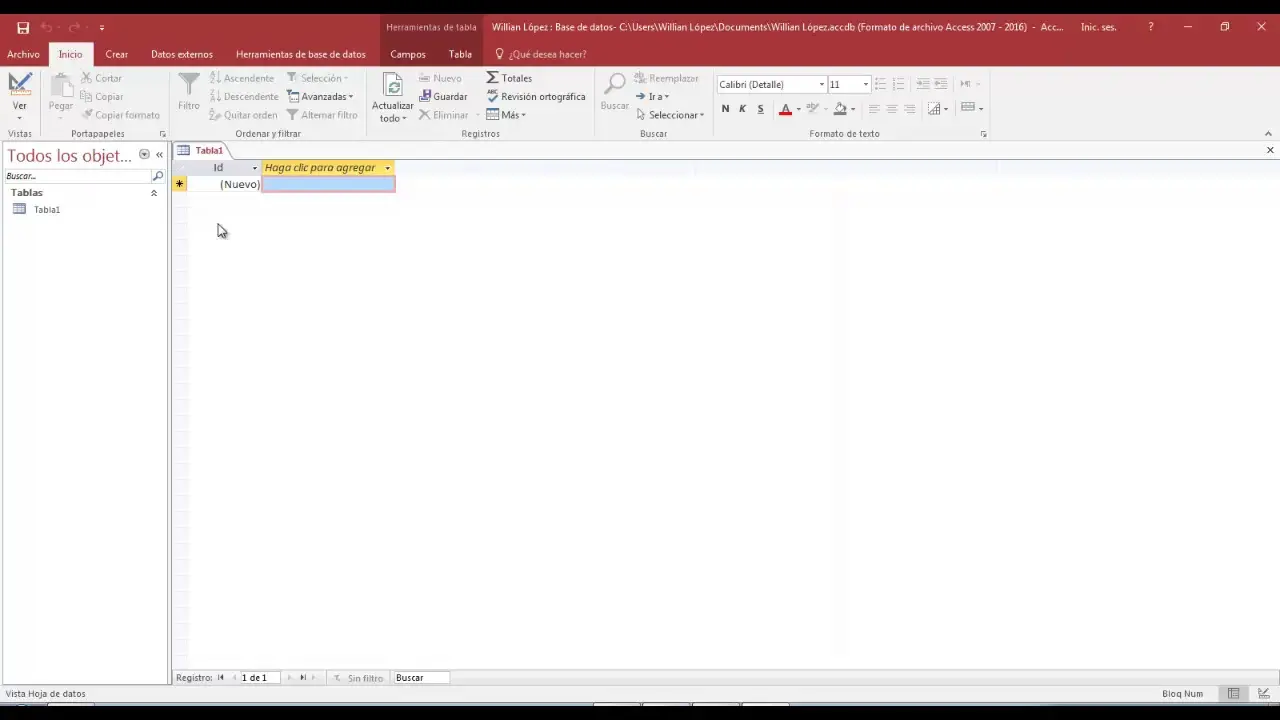Open the Archivo menu
The height and width of the screenshot is (720, 1280).
23,54
